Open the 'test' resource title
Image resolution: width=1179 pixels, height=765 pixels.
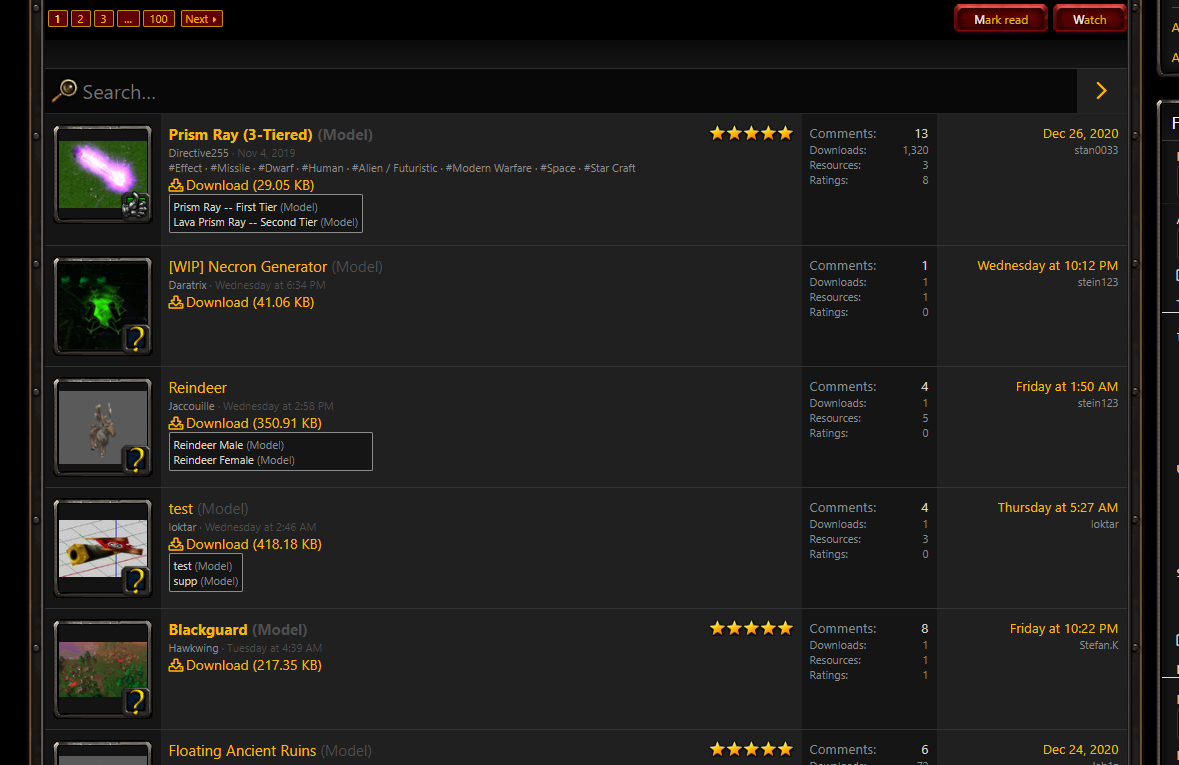[180, 509]
